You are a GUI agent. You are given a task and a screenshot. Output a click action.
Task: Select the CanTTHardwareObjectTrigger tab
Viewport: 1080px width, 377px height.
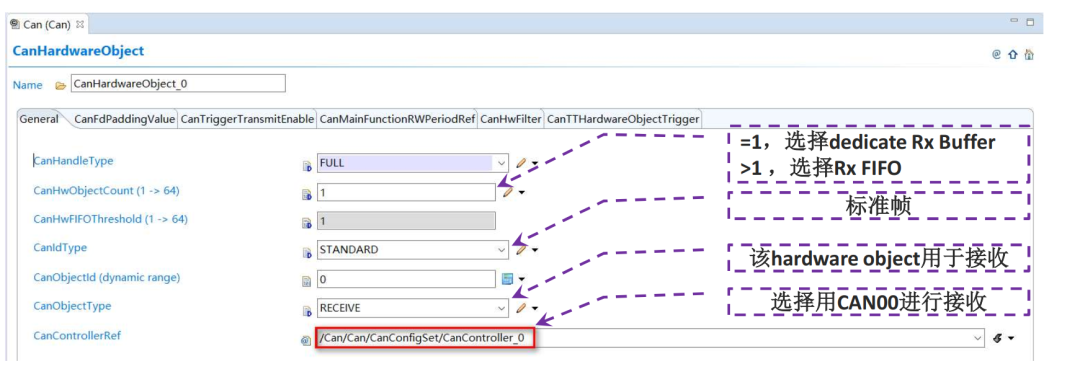tap(623, 119)
